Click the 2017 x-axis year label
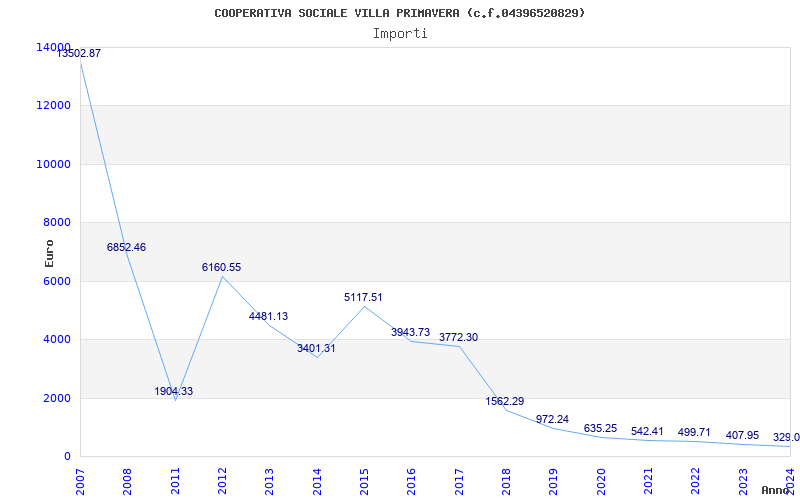 459,482
